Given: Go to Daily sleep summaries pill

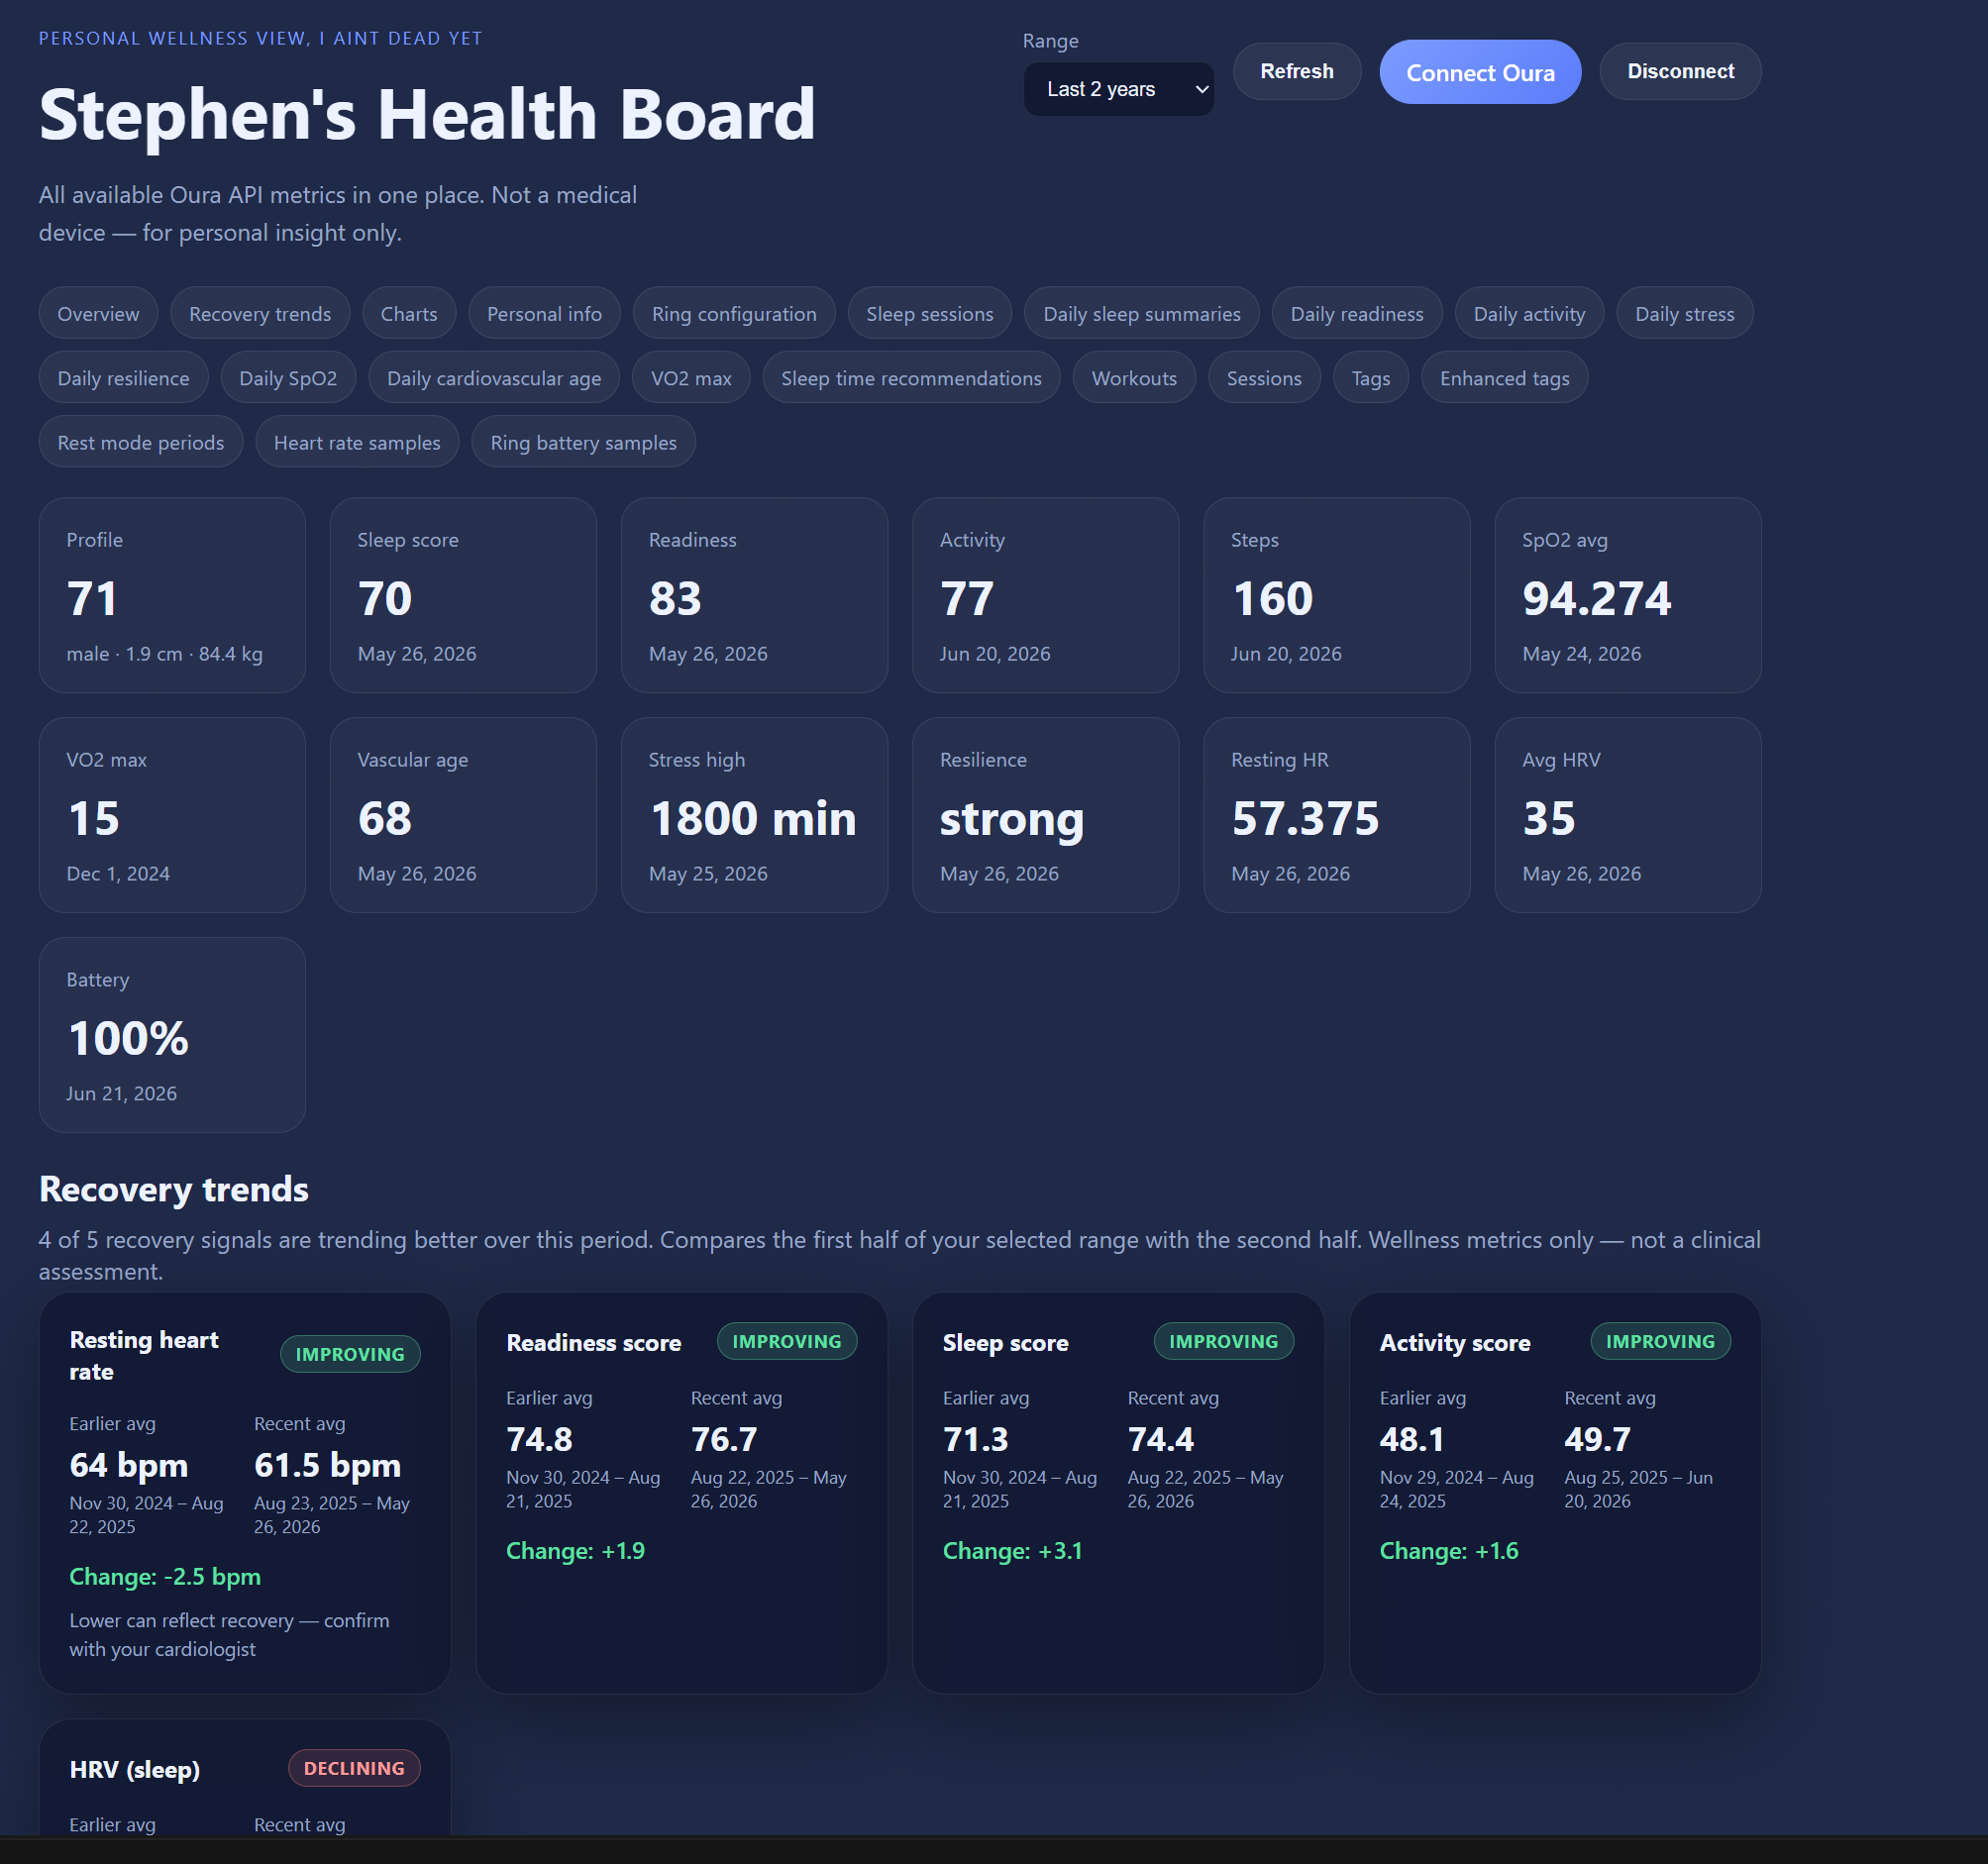Looking at the screenshot, I should (1142, 313).
